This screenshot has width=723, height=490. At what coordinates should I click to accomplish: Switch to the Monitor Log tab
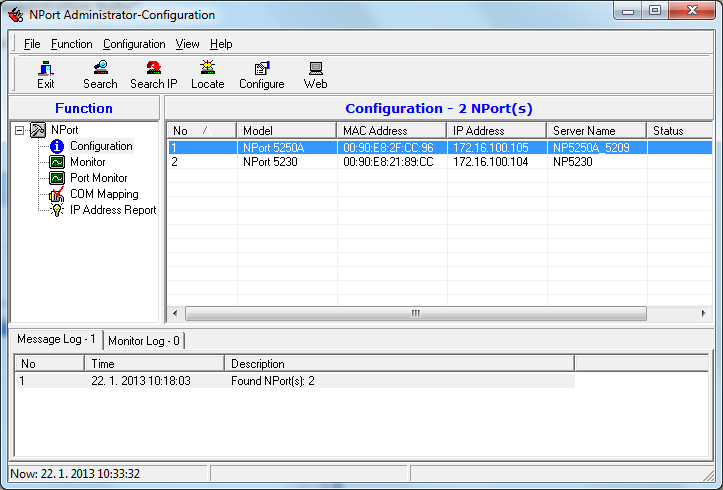tap(144, 341)
